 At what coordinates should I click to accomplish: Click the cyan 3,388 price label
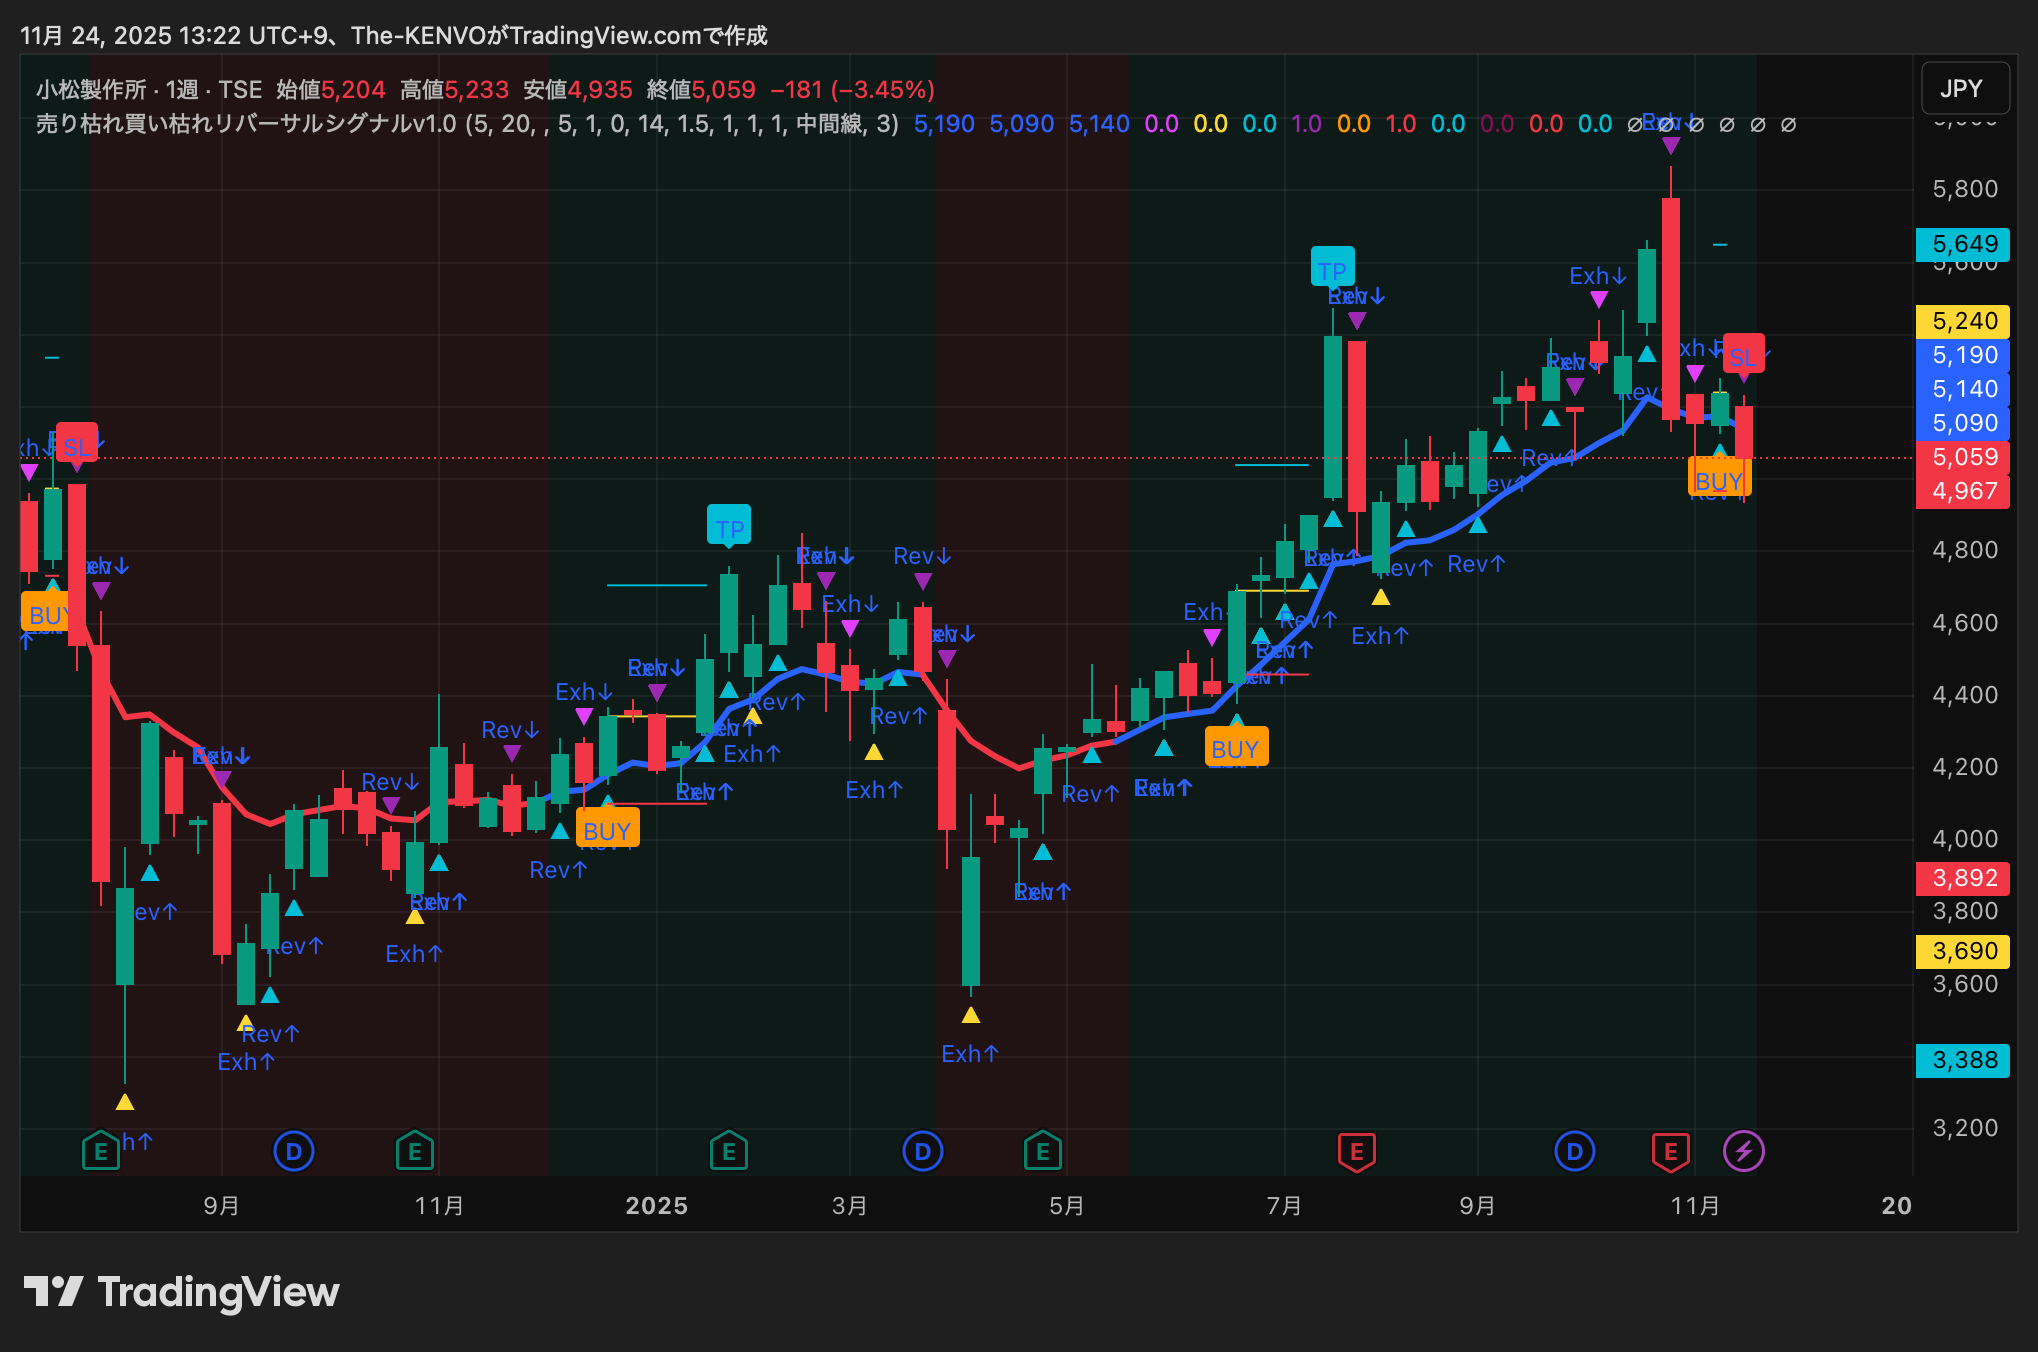coord(1963,1060)
